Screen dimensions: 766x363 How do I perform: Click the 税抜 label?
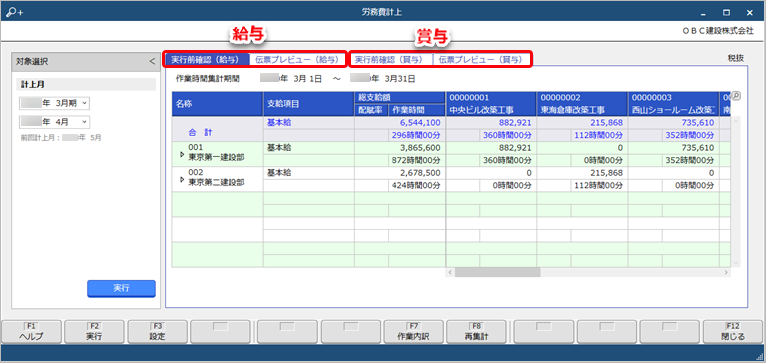pos(736,58)
